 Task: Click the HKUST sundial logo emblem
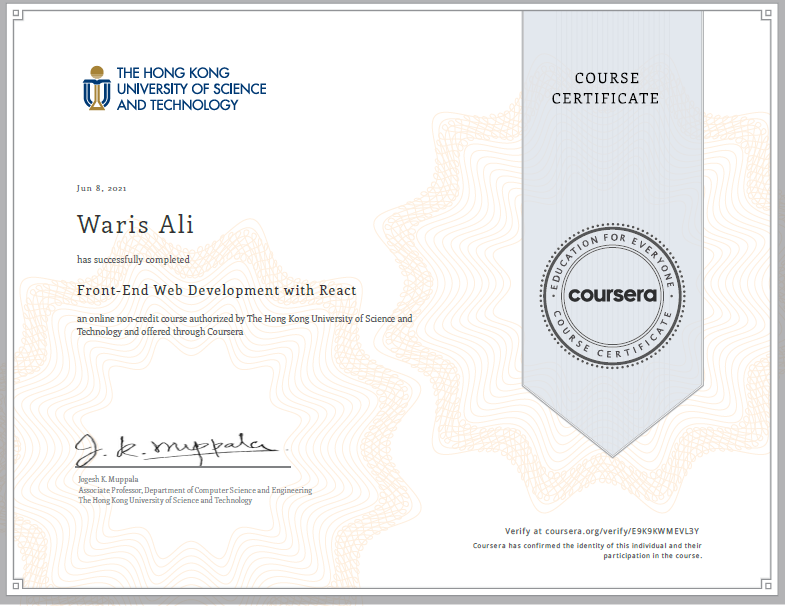[x=97, y=88]
